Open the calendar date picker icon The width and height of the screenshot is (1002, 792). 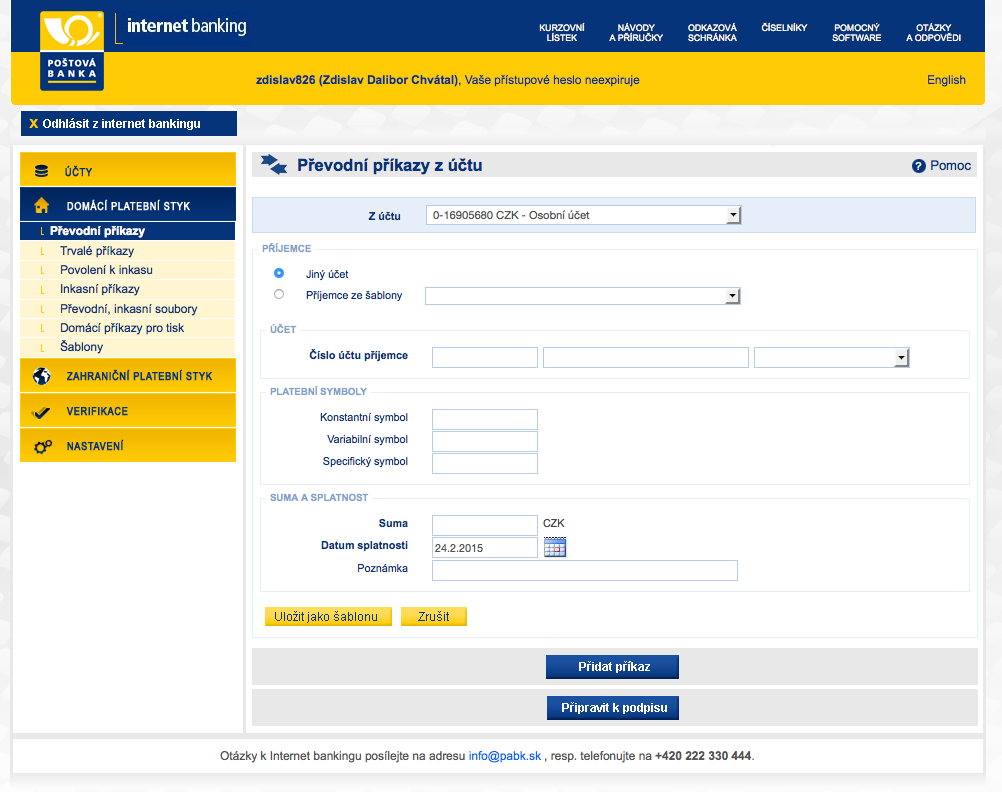[555, 547]
